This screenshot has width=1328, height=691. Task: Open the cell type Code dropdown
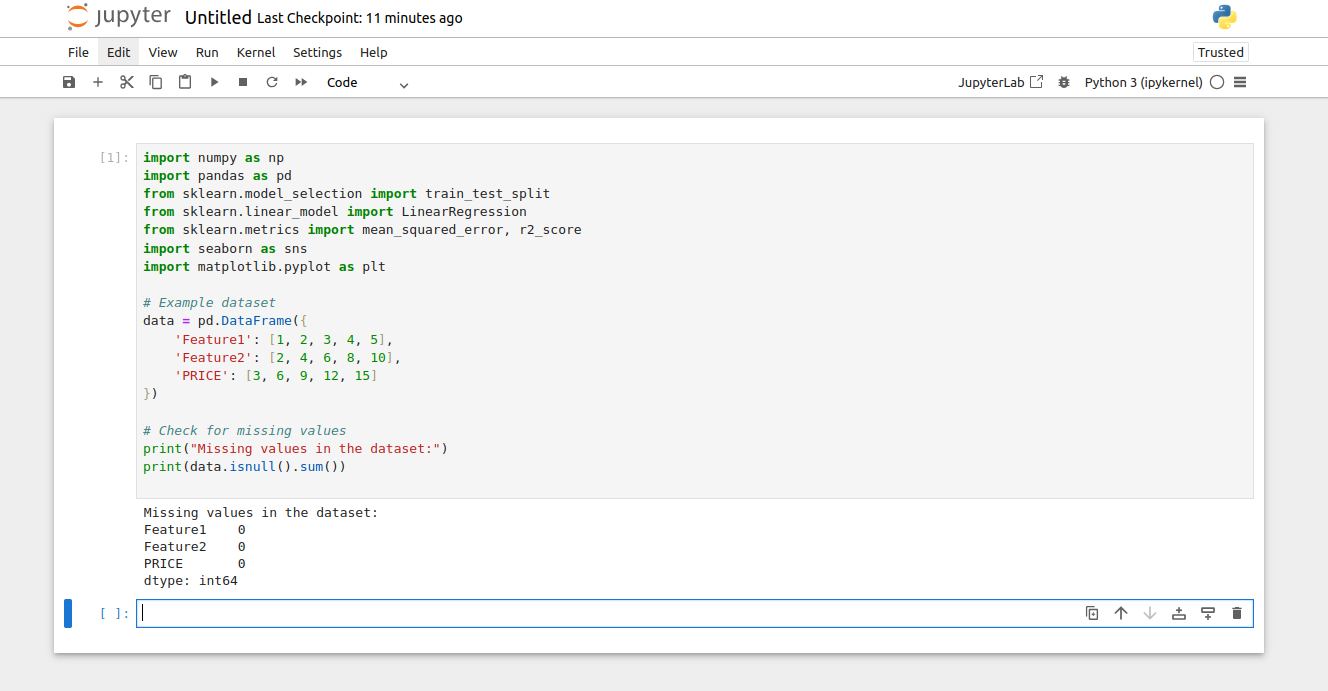coord(367,83)
